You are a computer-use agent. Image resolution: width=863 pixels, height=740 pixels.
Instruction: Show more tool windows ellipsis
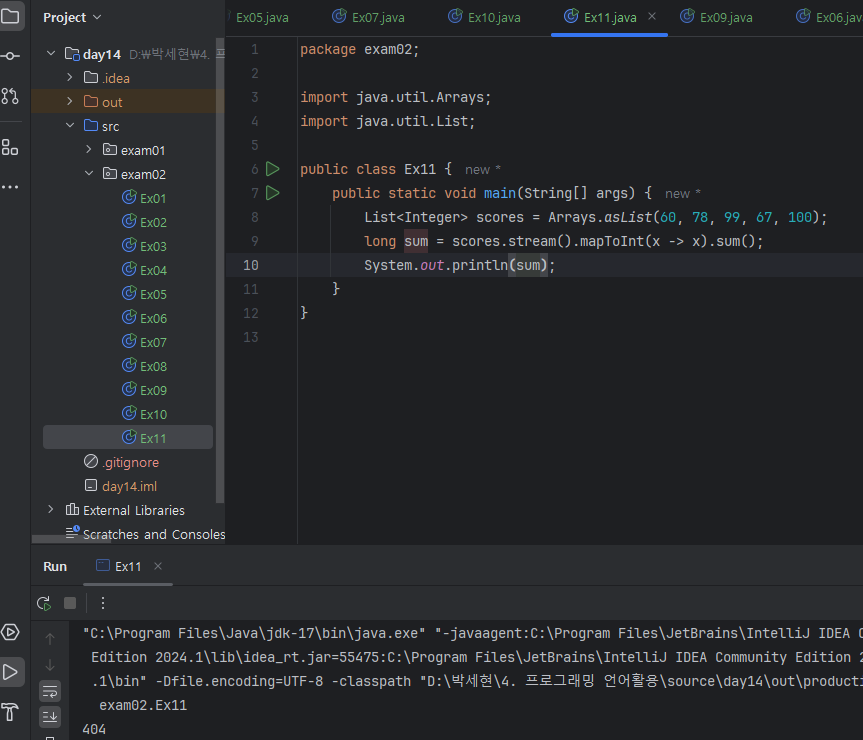(10, 188)
